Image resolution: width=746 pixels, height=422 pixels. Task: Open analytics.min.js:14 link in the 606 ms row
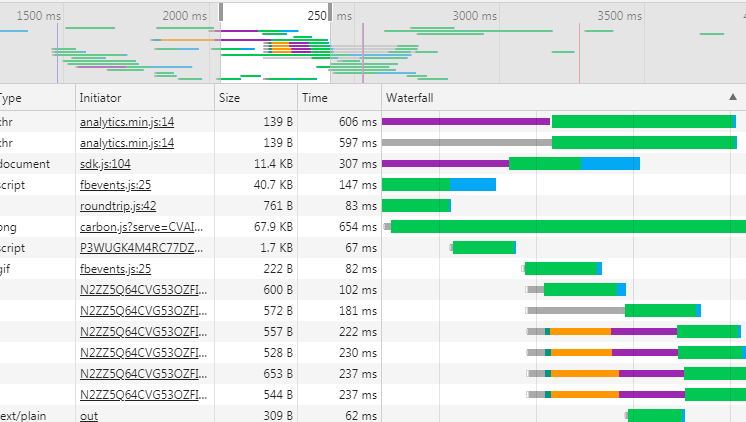coord(127,121)
